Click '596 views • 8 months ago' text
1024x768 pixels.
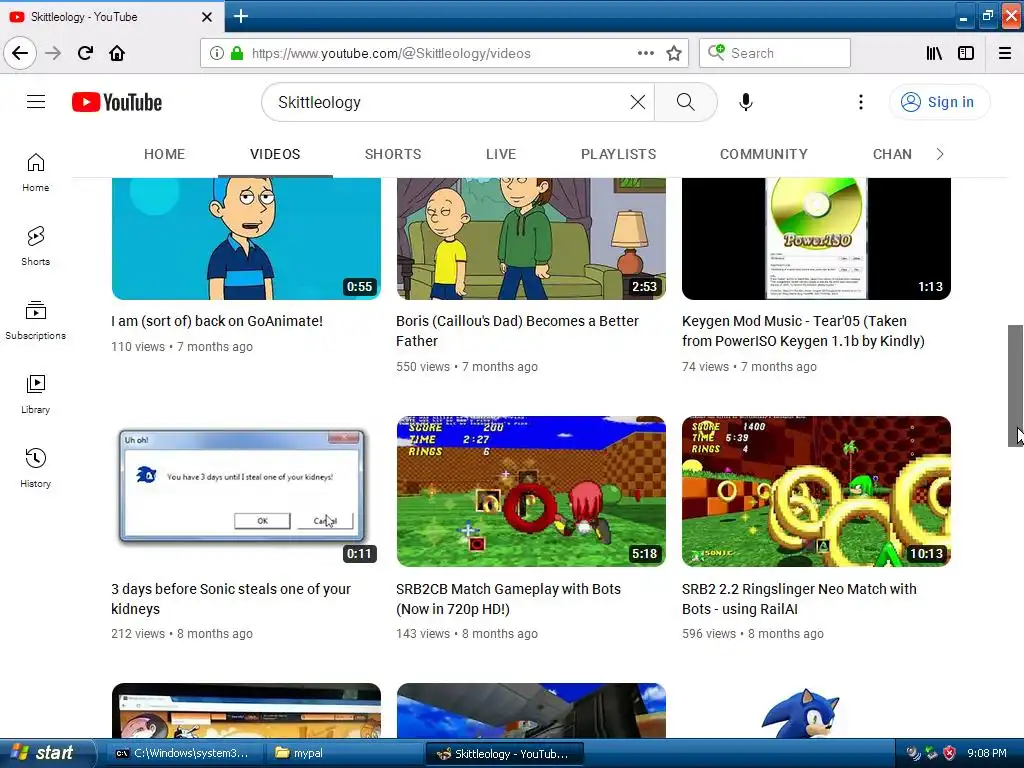(x=752, y=633)
